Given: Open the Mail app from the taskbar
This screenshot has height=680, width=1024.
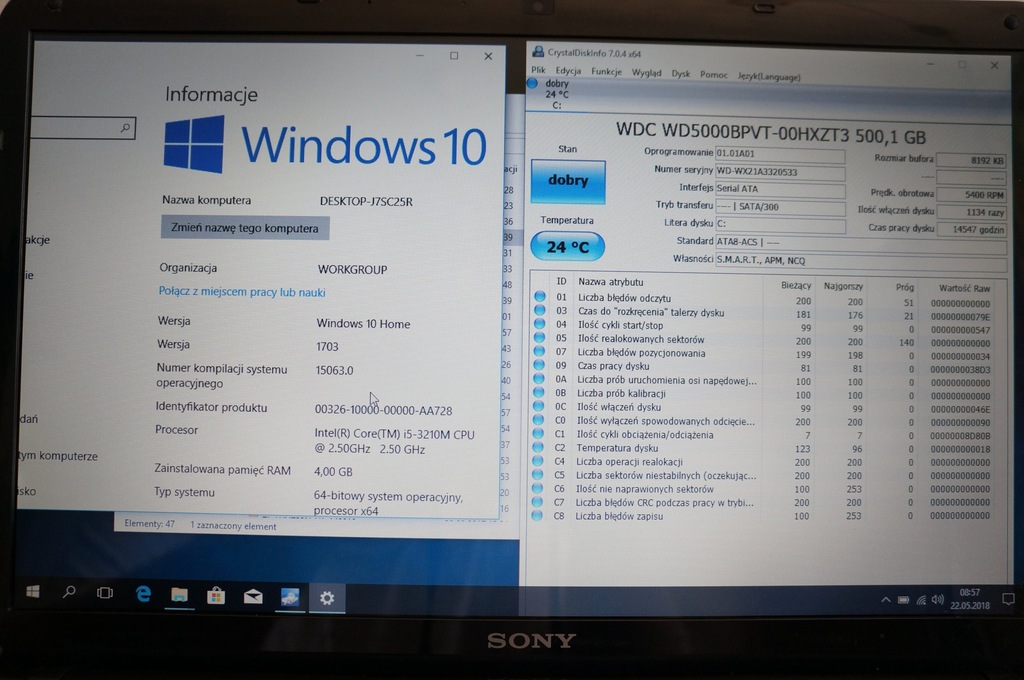Looking at the screenshot, I should 253,596.
